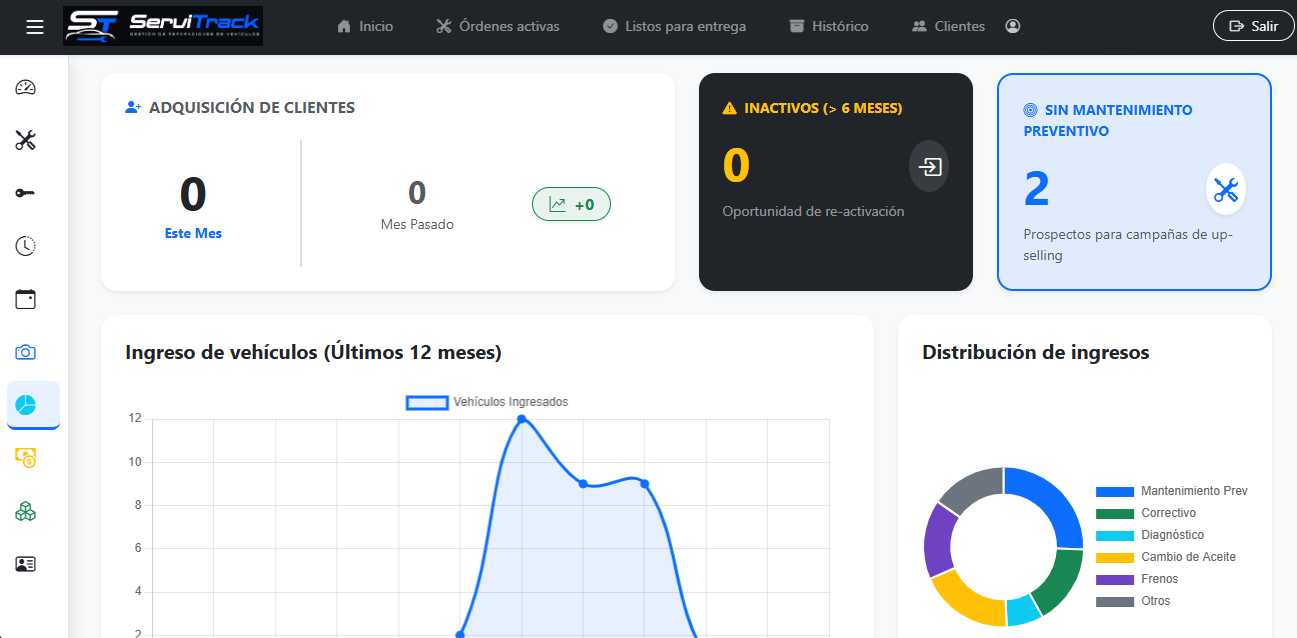The width and height of the screenshot is (1297, 638).
Task: Open the Histórico section
Action: click(829, 27)
